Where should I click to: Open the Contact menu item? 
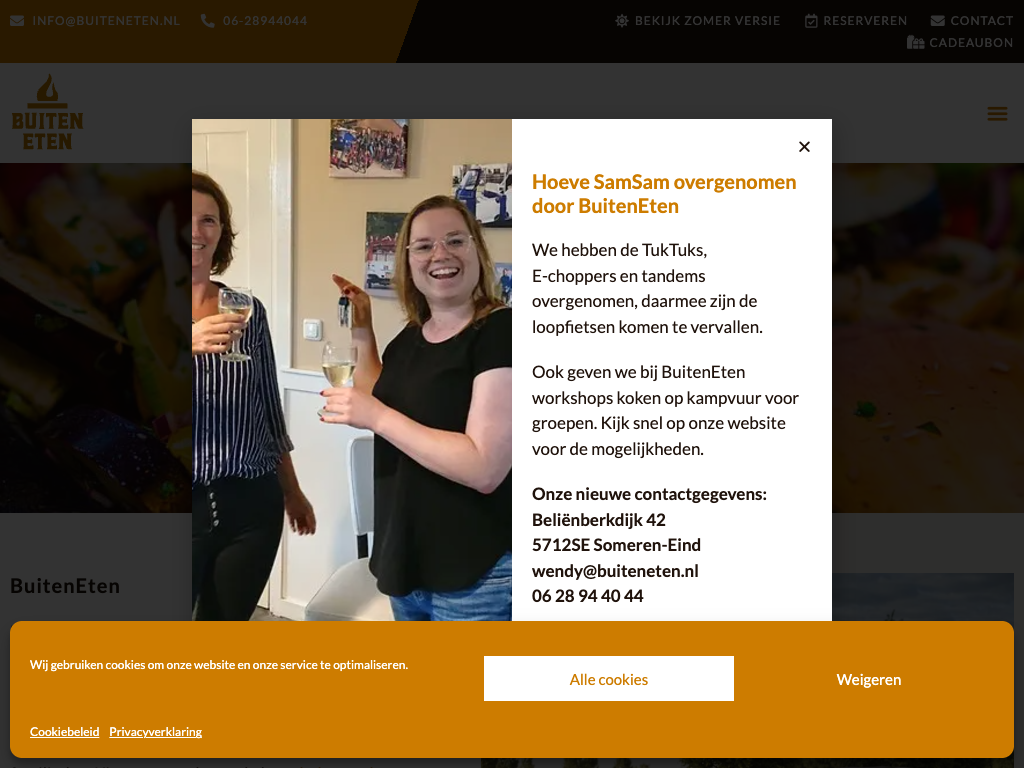tap(982, 21)
